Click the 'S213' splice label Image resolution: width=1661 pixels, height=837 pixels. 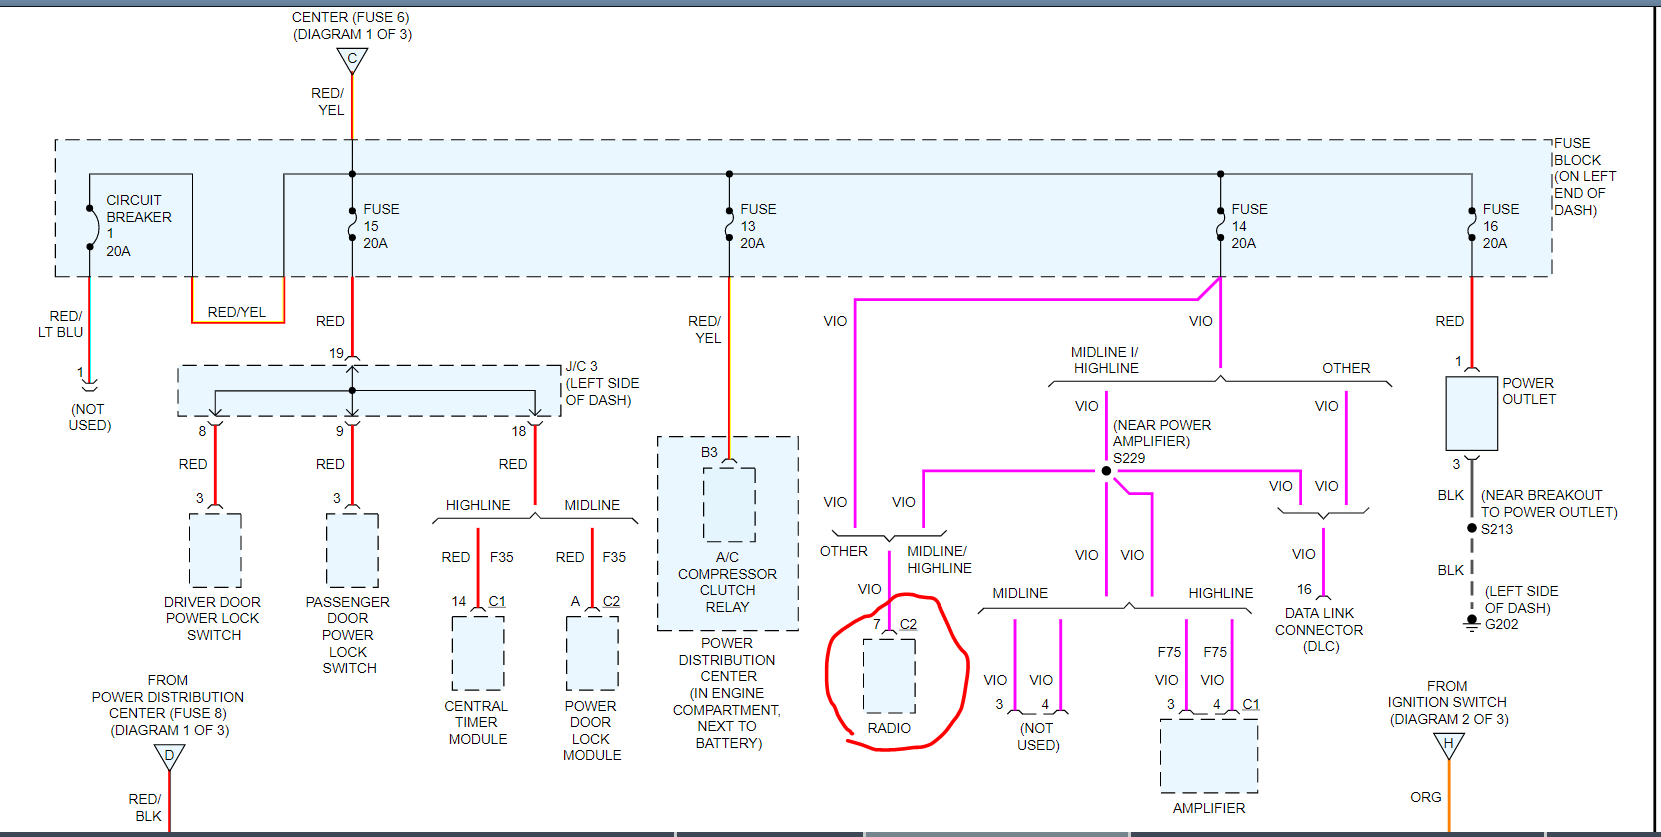1497,529
